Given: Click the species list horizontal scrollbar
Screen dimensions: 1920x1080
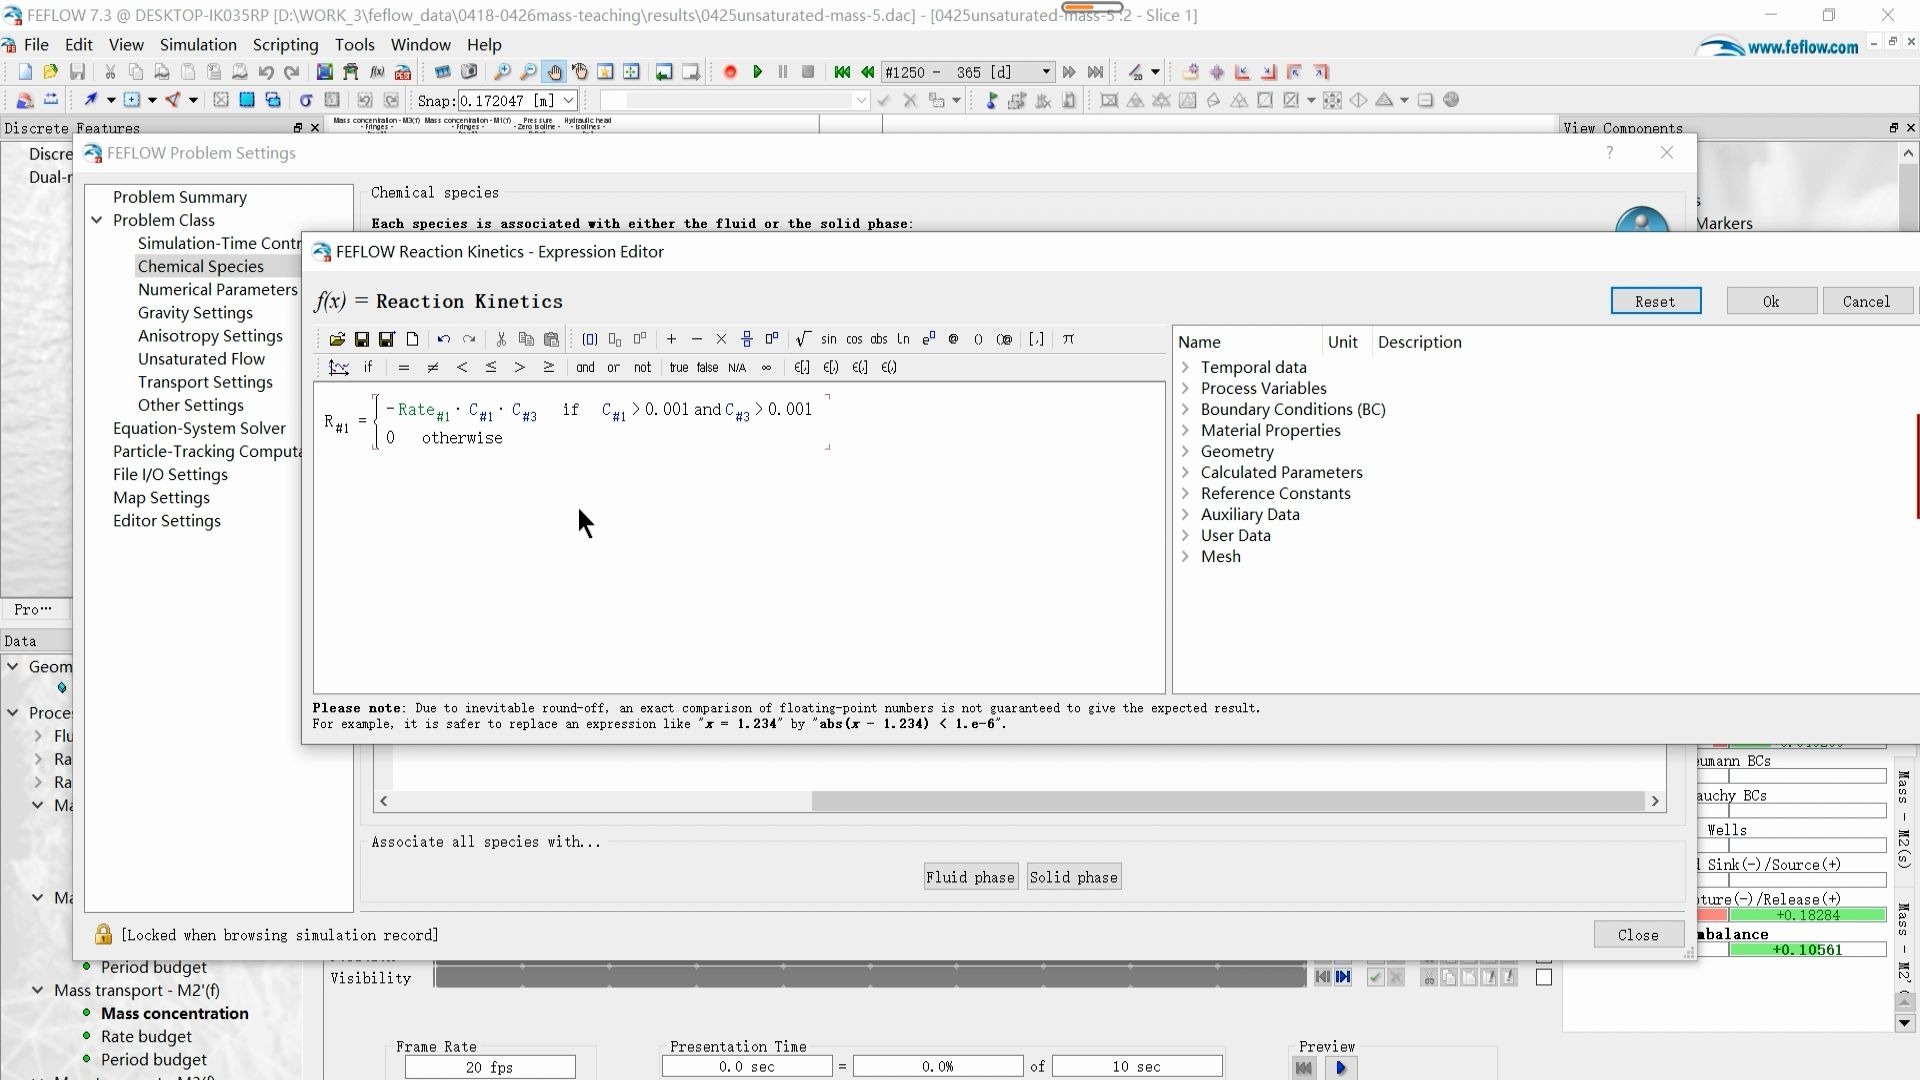Looking at the screenshot, I should (1228, 801).
